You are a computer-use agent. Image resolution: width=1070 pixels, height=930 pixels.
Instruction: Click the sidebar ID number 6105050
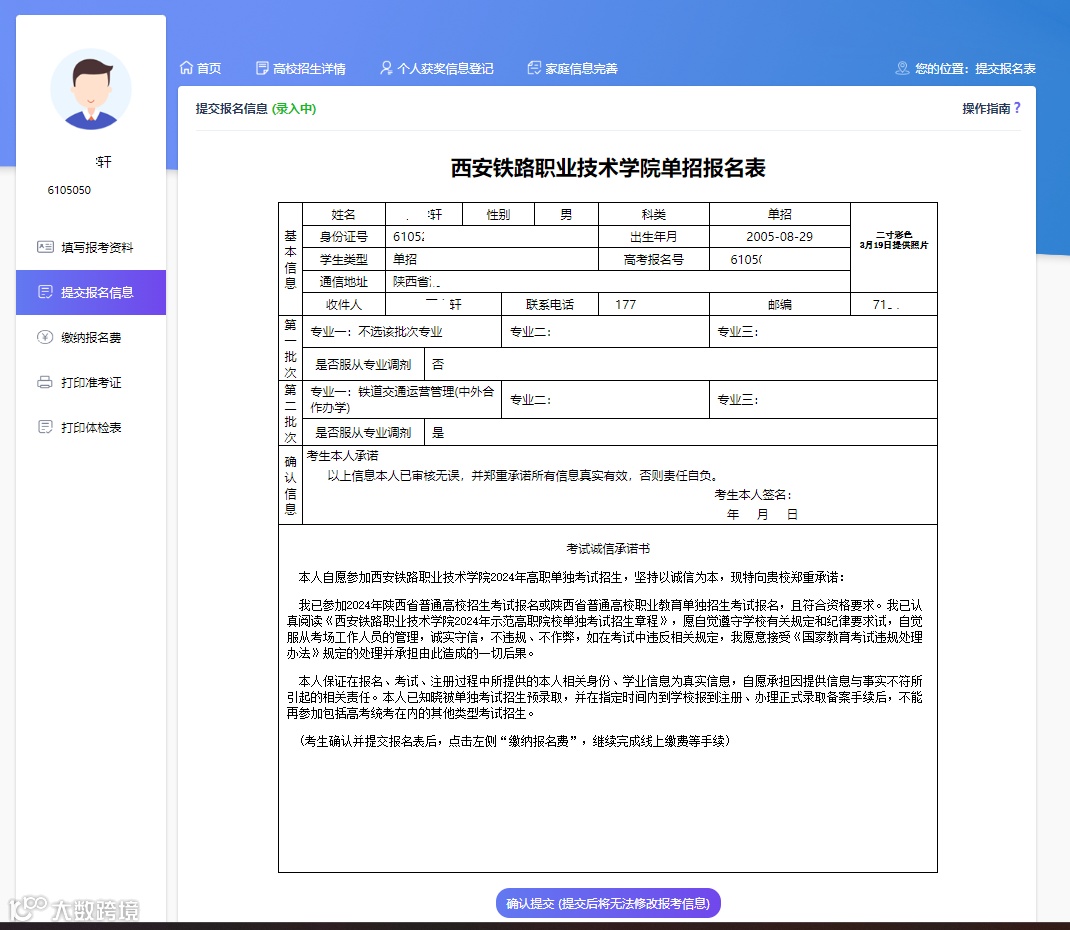tap(69, 190)
